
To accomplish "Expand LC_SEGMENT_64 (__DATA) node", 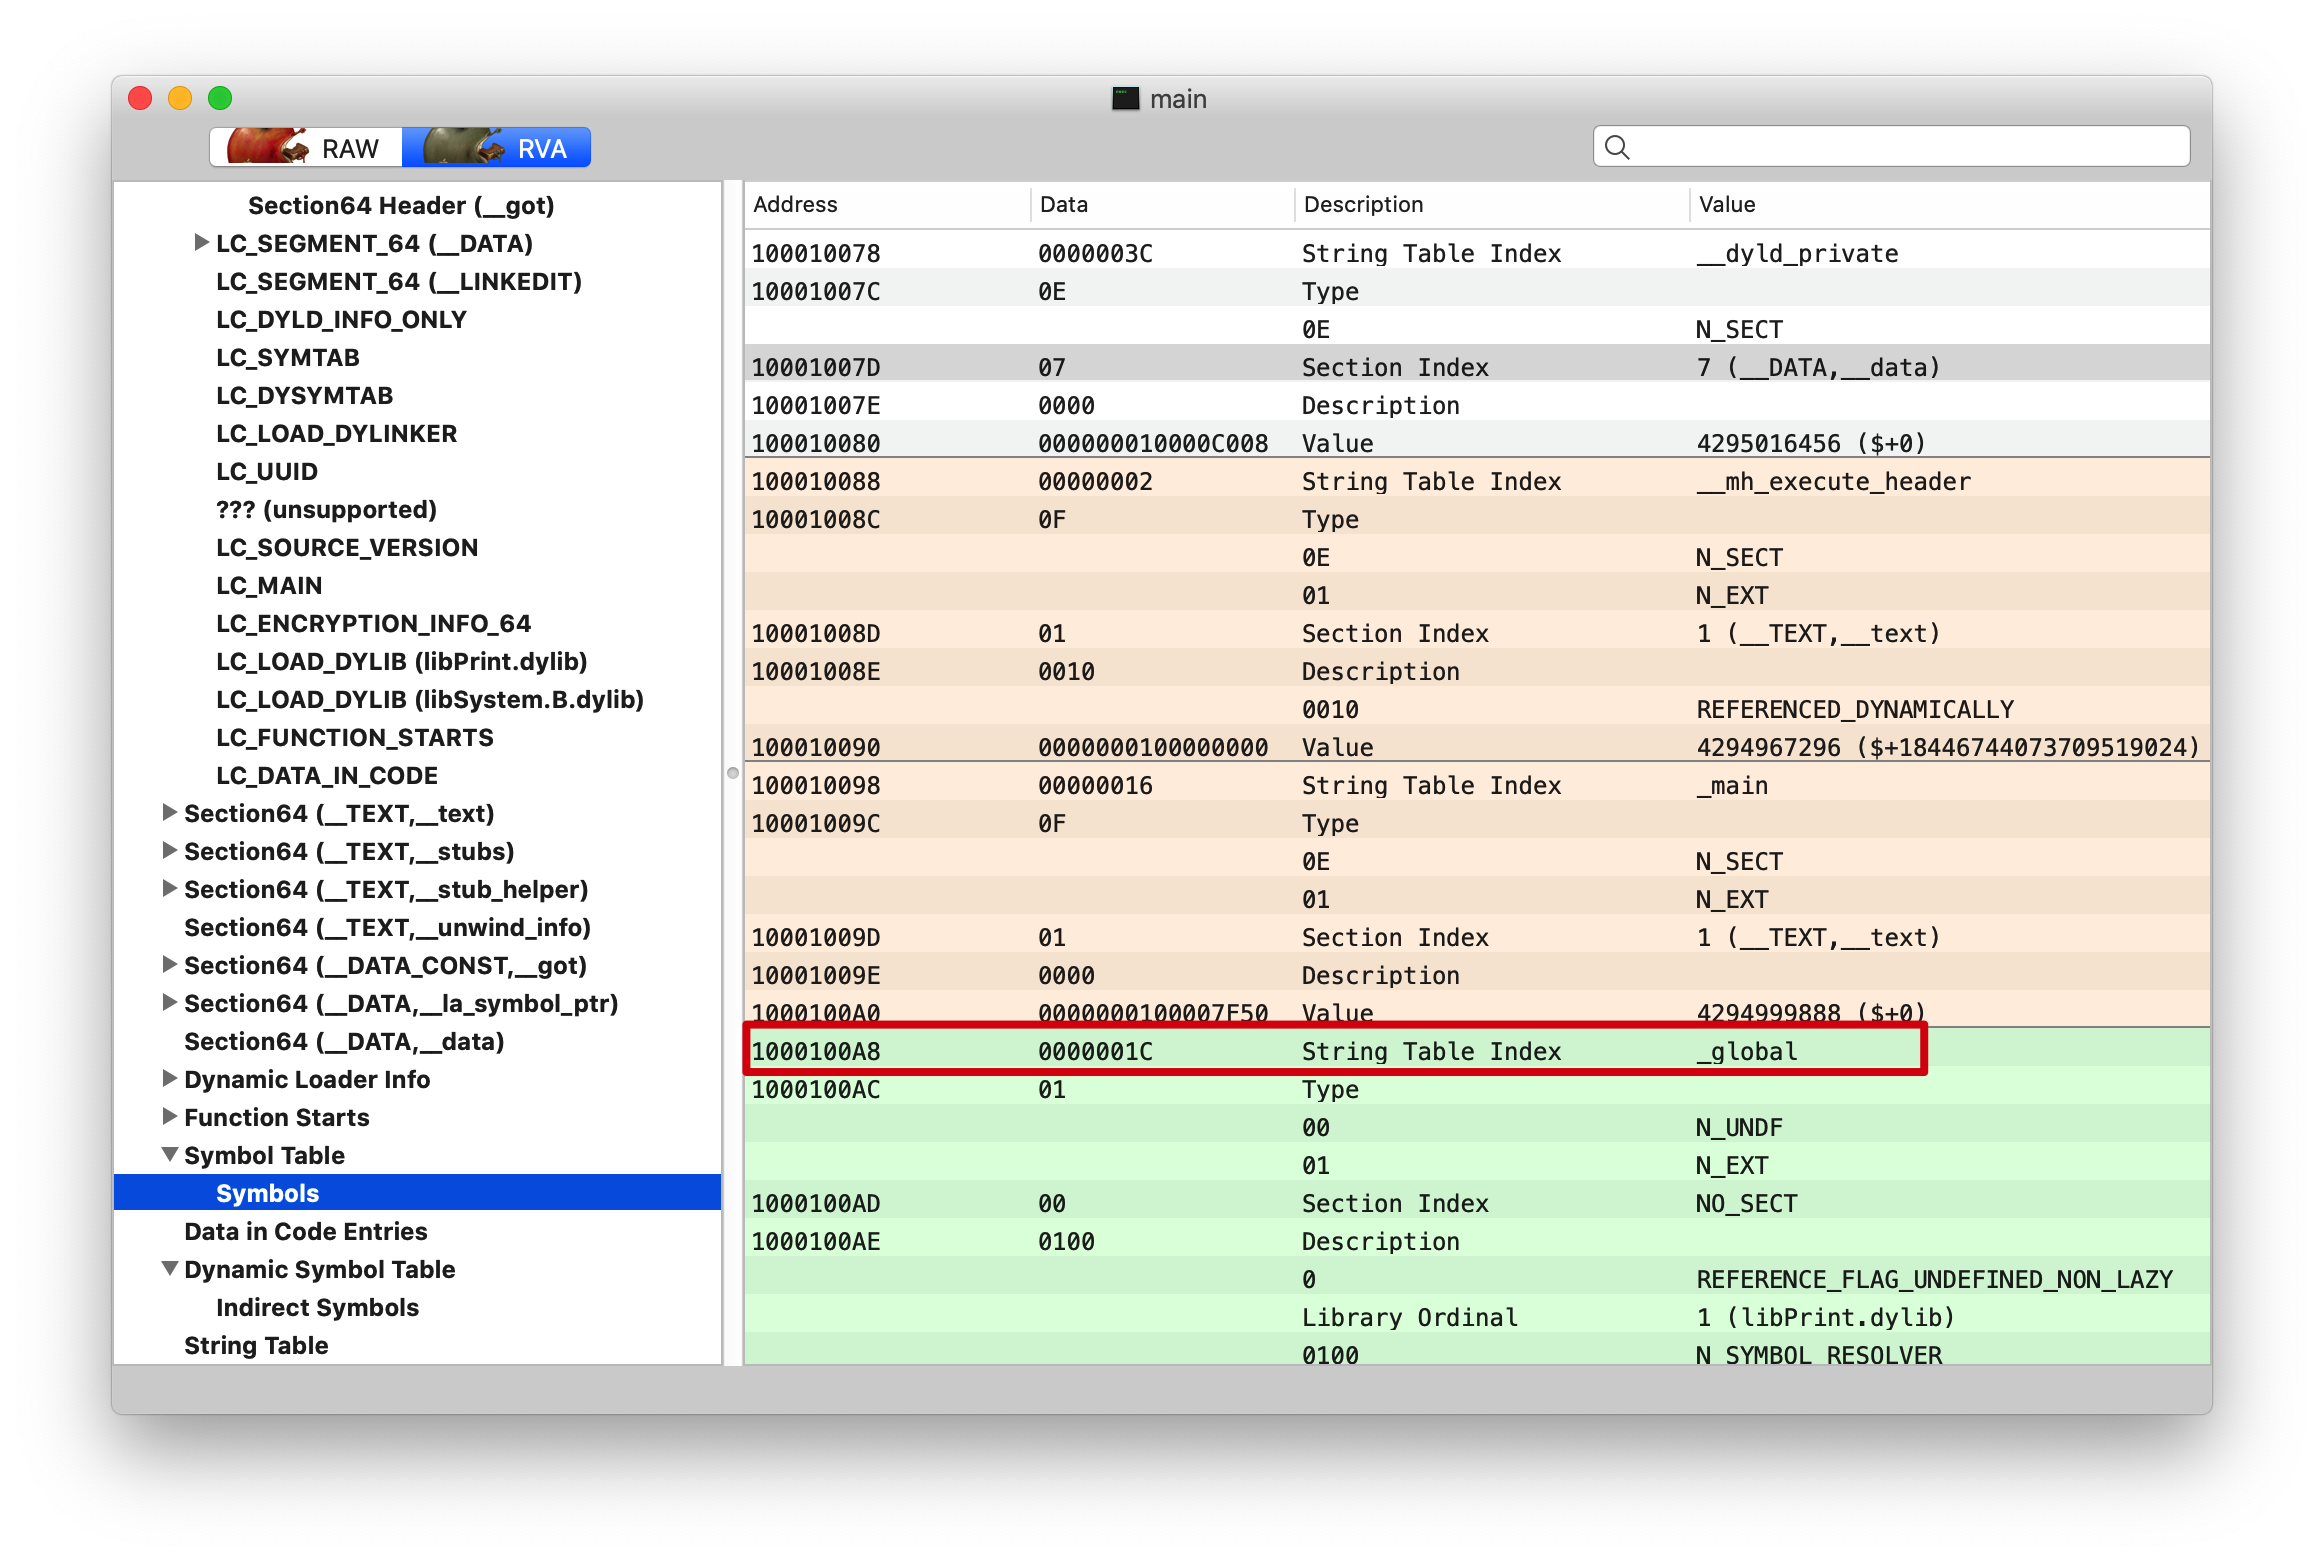I will click(201, 243).
